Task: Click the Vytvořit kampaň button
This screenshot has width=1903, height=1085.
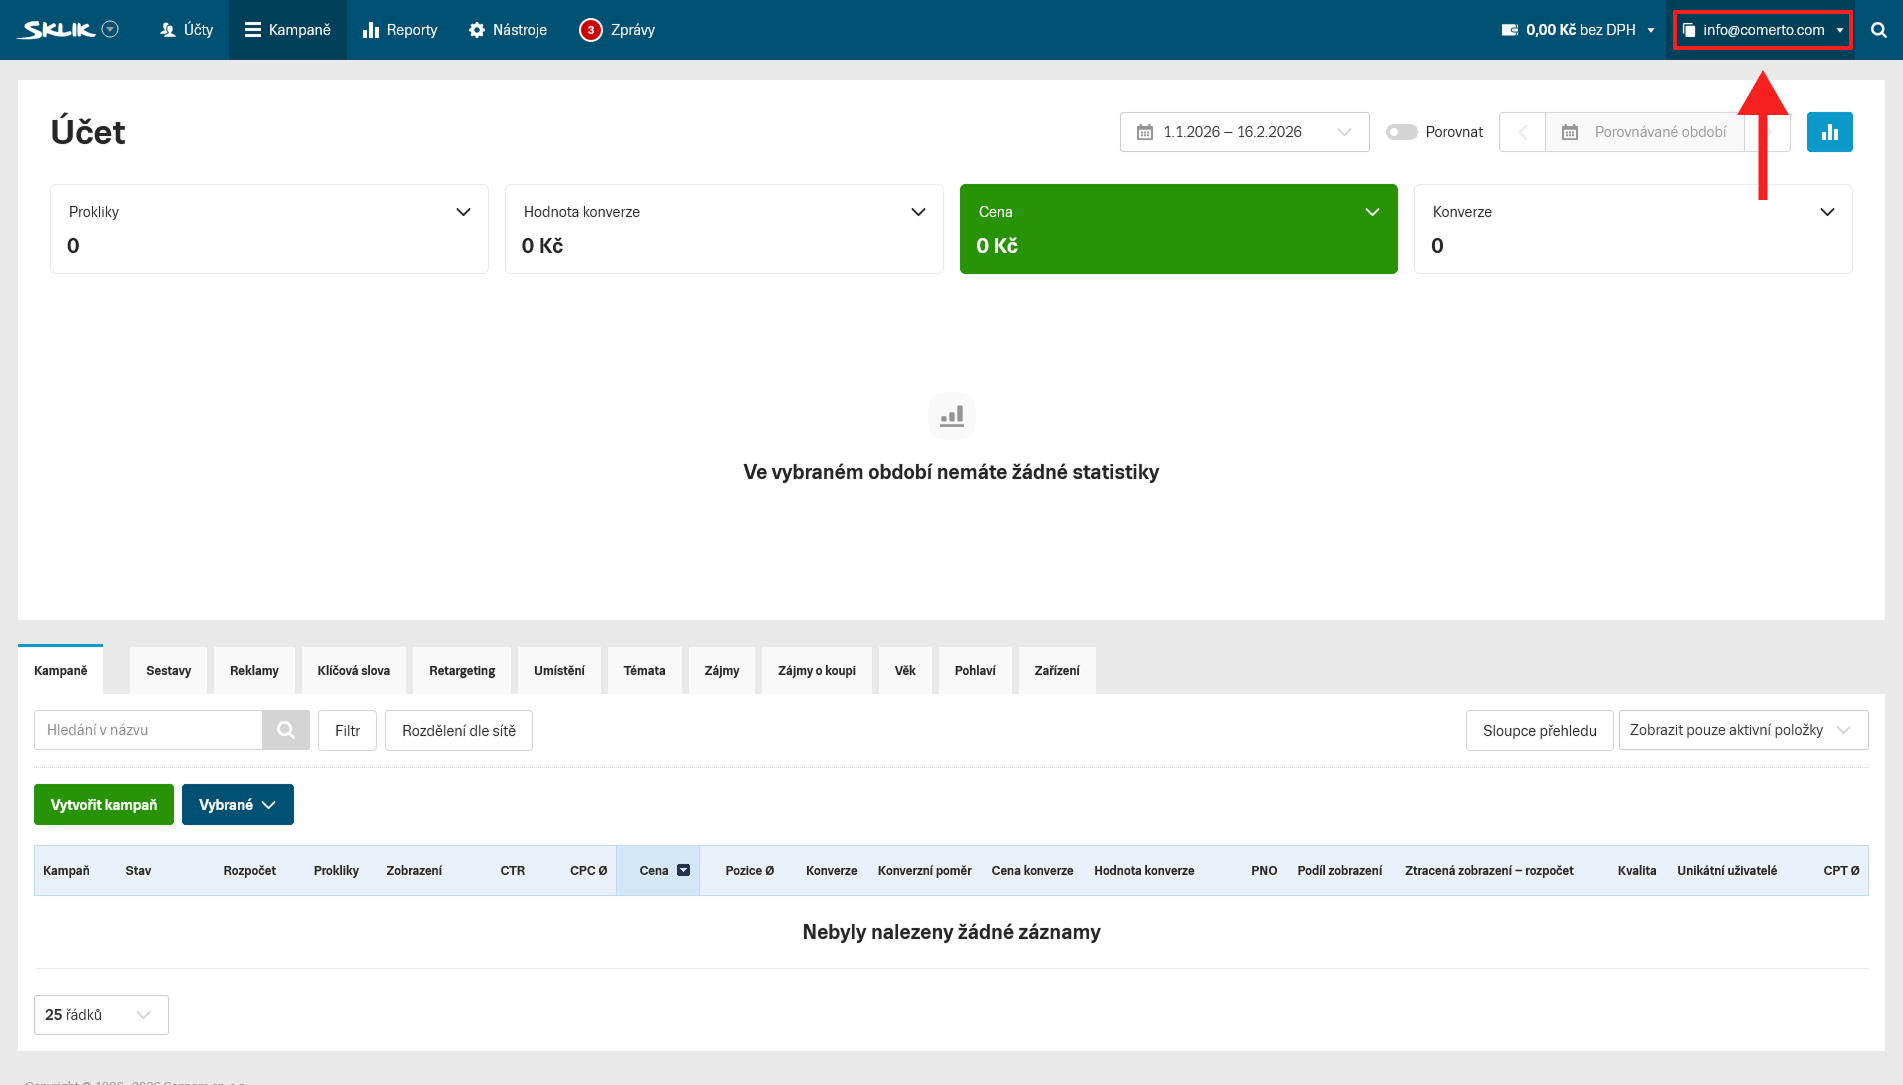Action: (104, 804)
